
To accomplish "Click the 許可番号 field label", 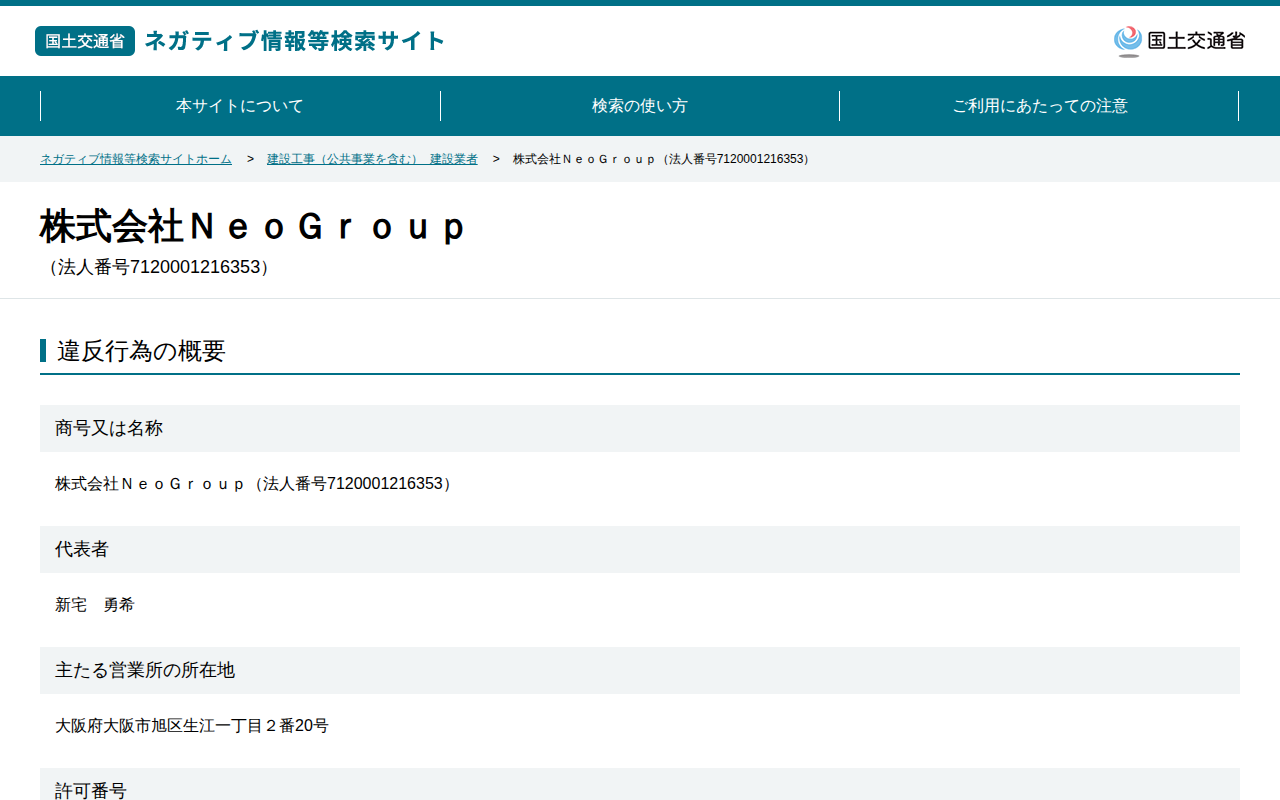I will [91, 790].
